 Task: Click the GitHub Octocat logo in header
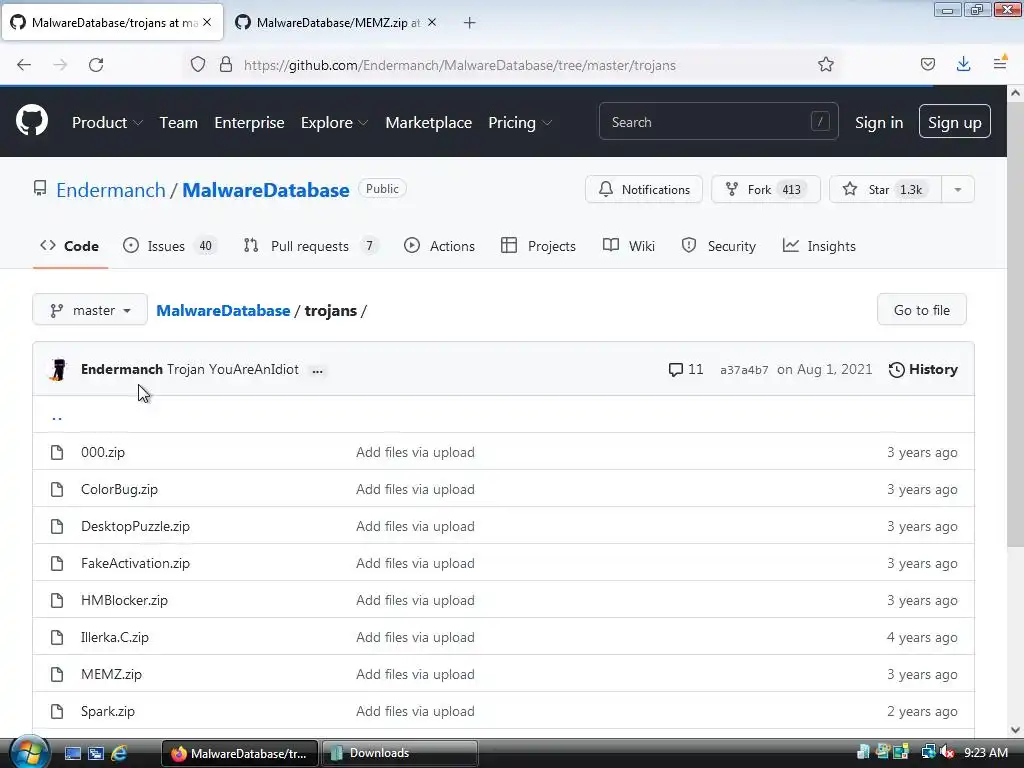click(x=32, y=121)
